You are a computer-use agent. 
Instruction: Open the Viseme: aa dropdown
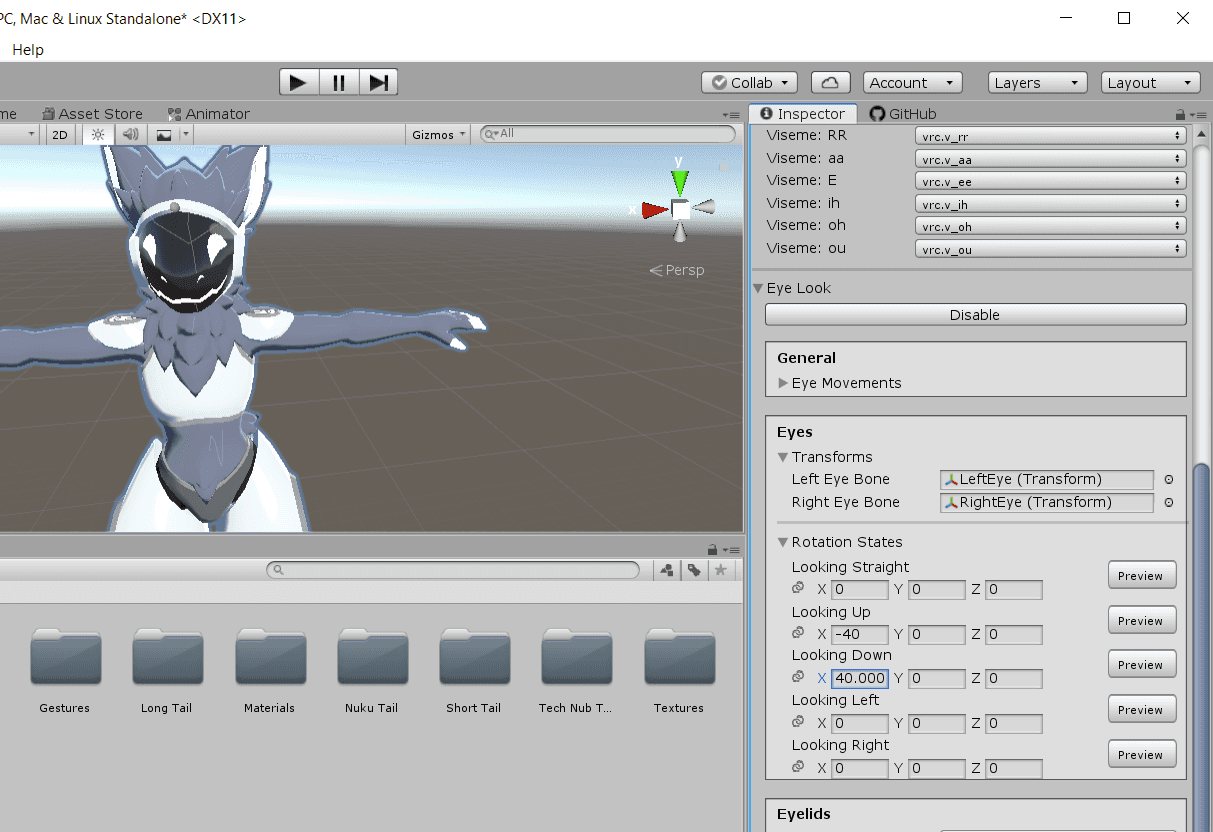(x=1051, y=159)
